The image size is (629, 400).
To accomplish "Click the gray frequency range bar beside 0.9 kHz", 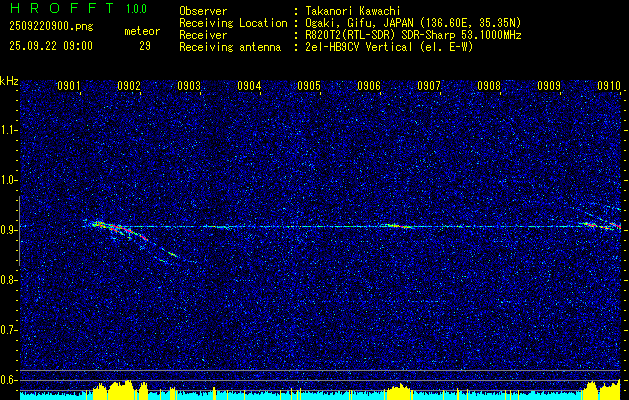I will [19, 231].
